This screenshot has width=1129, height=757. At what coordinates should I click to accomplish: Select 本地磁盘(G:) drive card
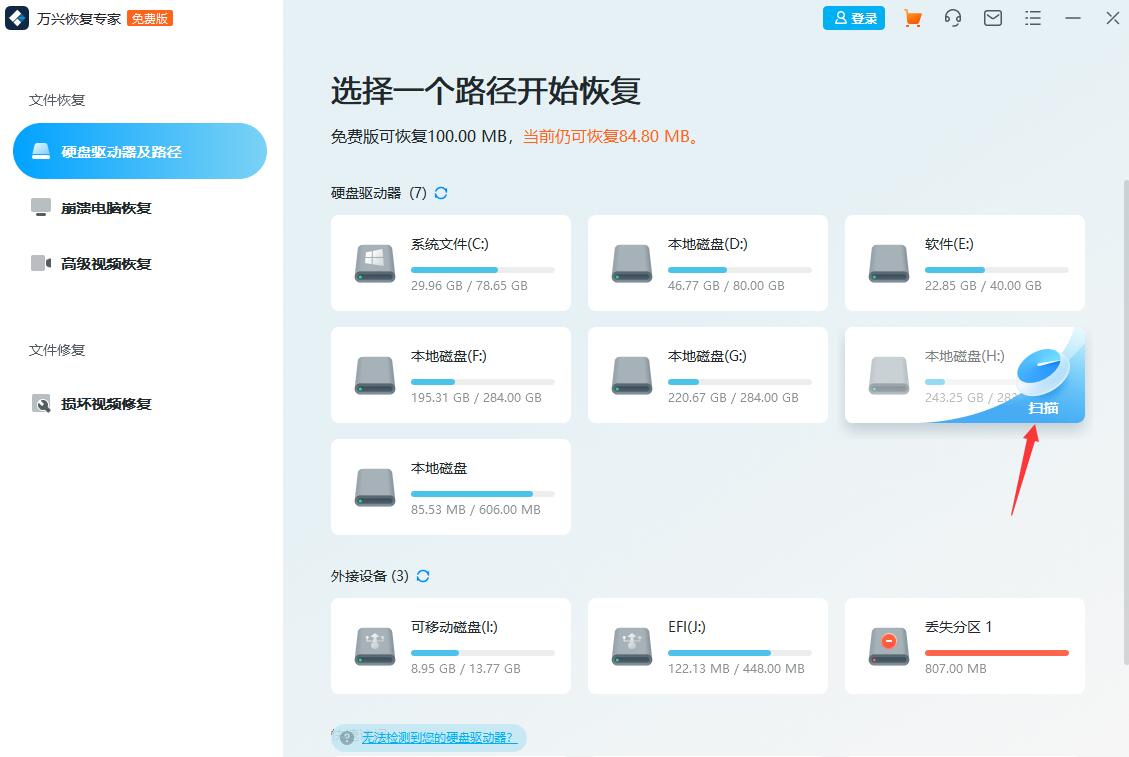pyautogui.click(x=707, y=375)
